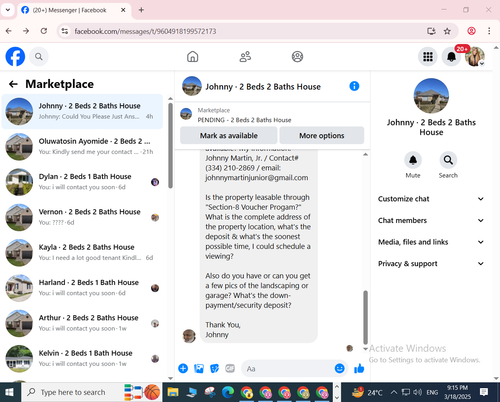500x402 pixels.
Task: Open the taskbar clock showing 9:15 PM
Action: [457, 392]
